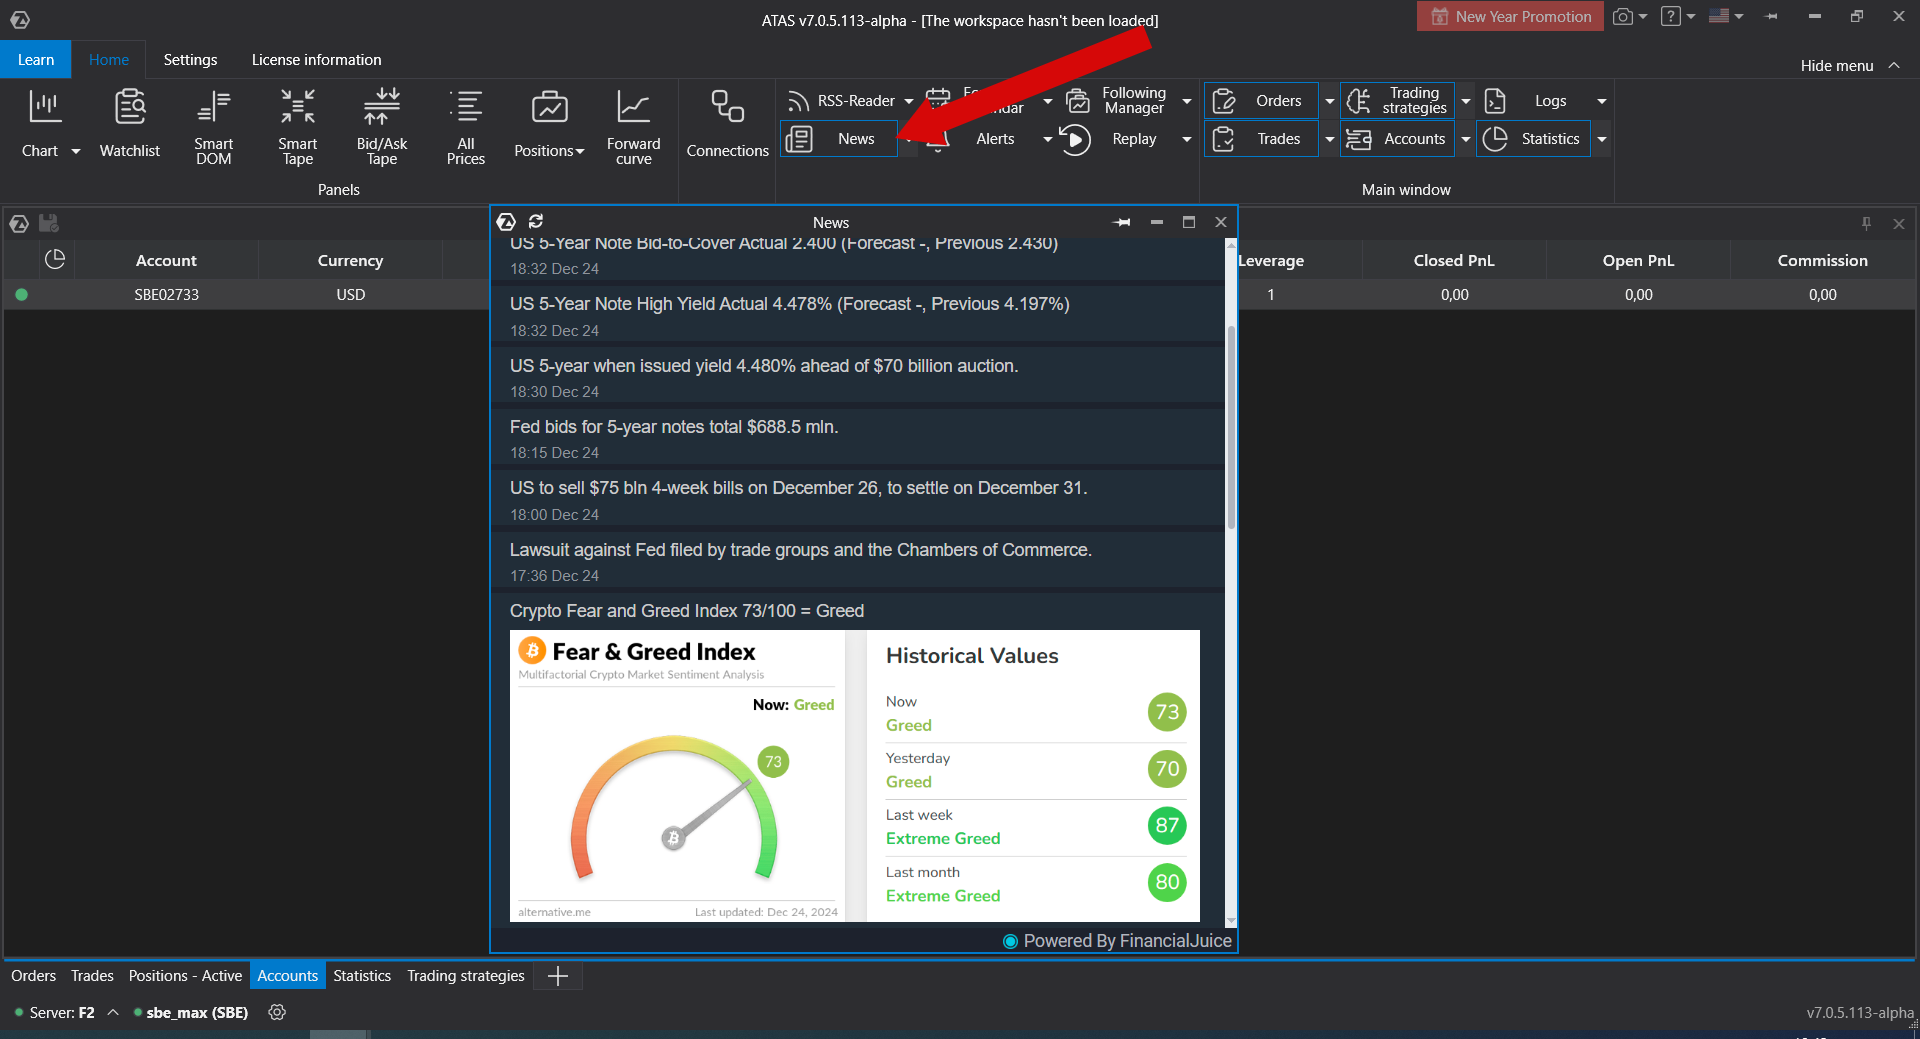Switch to the bottom Statistics tab
1920x1039 pixels.
(362, 976)
